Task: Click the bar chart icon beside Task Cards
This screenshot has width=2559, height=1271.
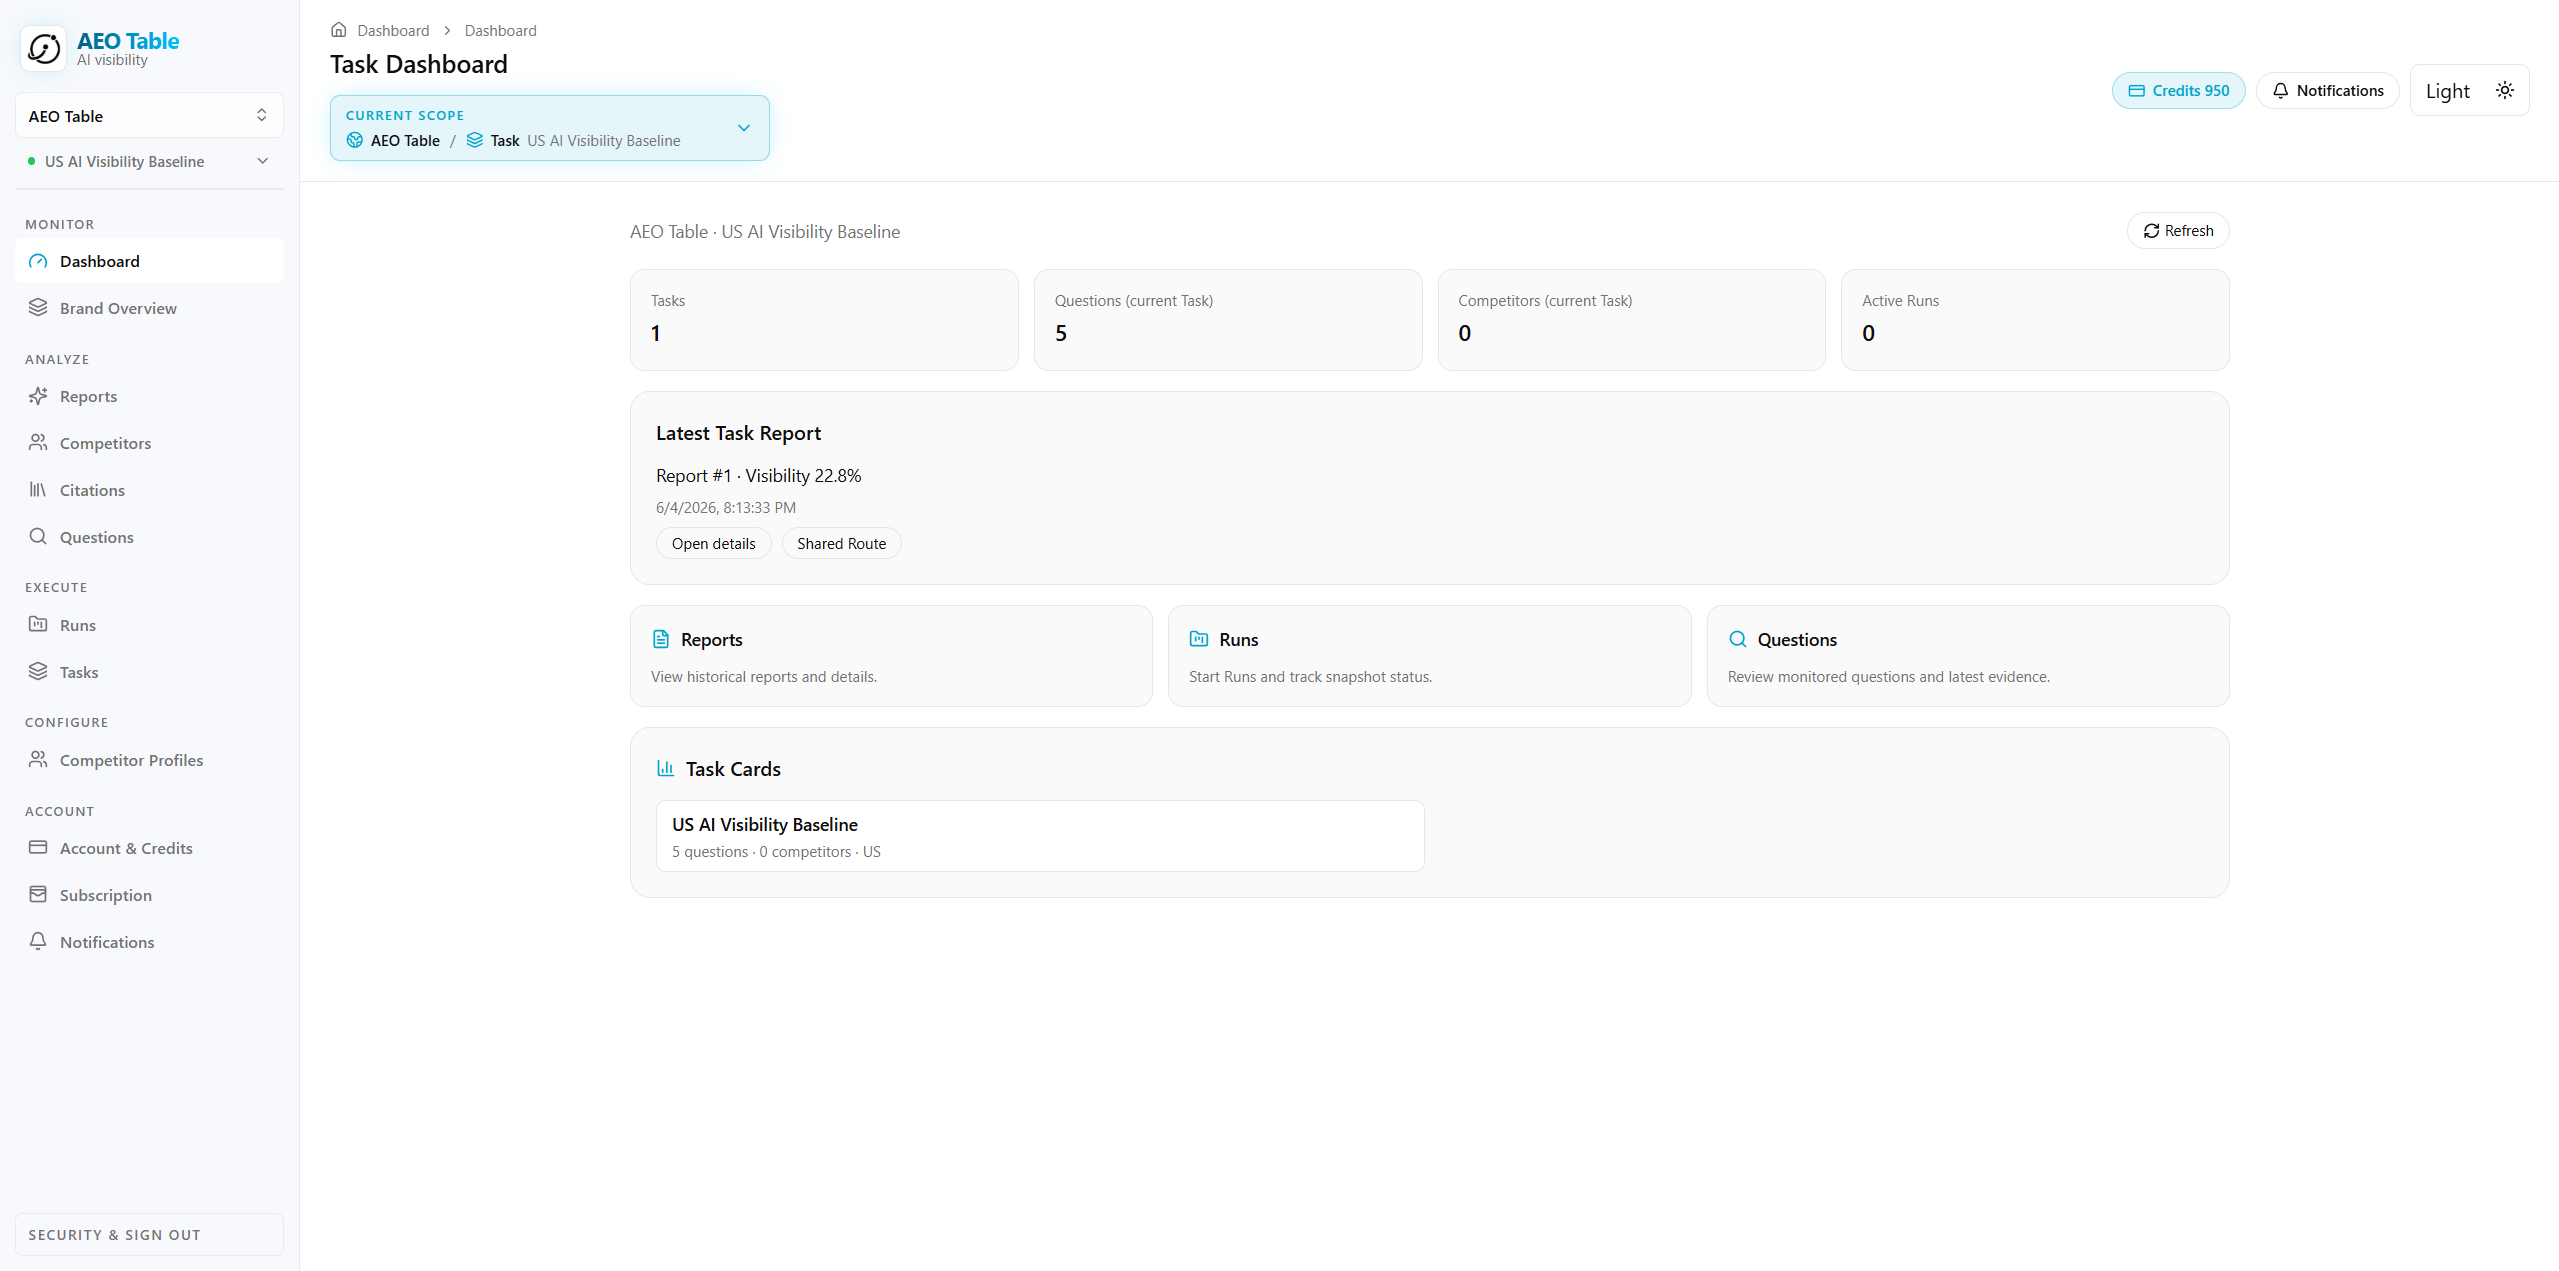Action: (666, 768)
